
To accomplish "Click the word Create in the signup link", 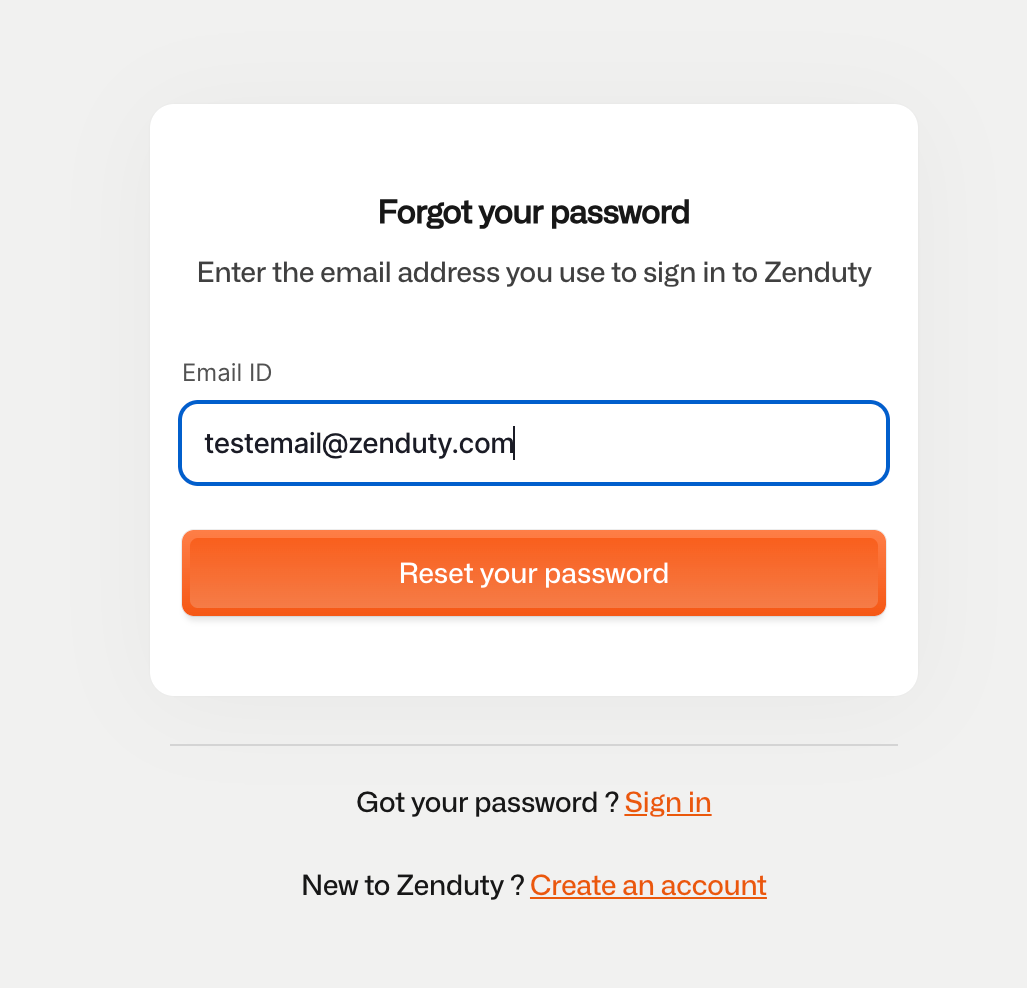I will pyautogui.click(x=572, y=886).
